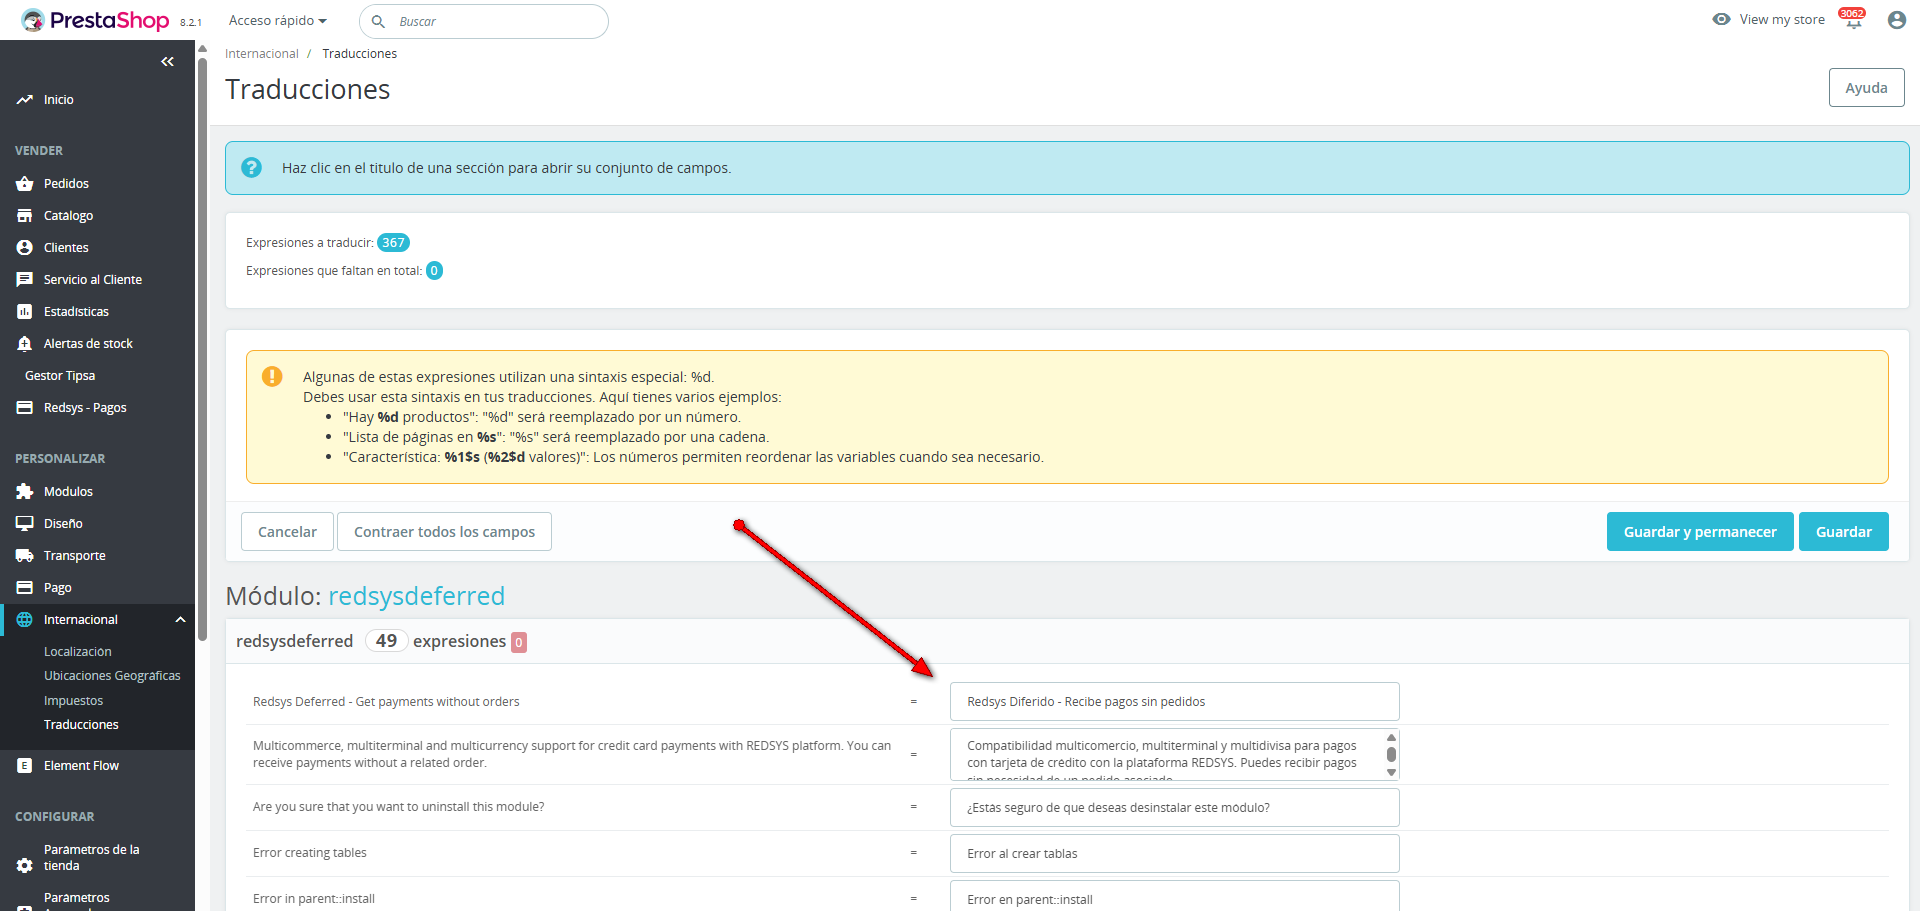The height and width of the screenshot is (911, 1920).
Task: Click the Traducciones breadcrumb text
Action: tap(359, 54)
